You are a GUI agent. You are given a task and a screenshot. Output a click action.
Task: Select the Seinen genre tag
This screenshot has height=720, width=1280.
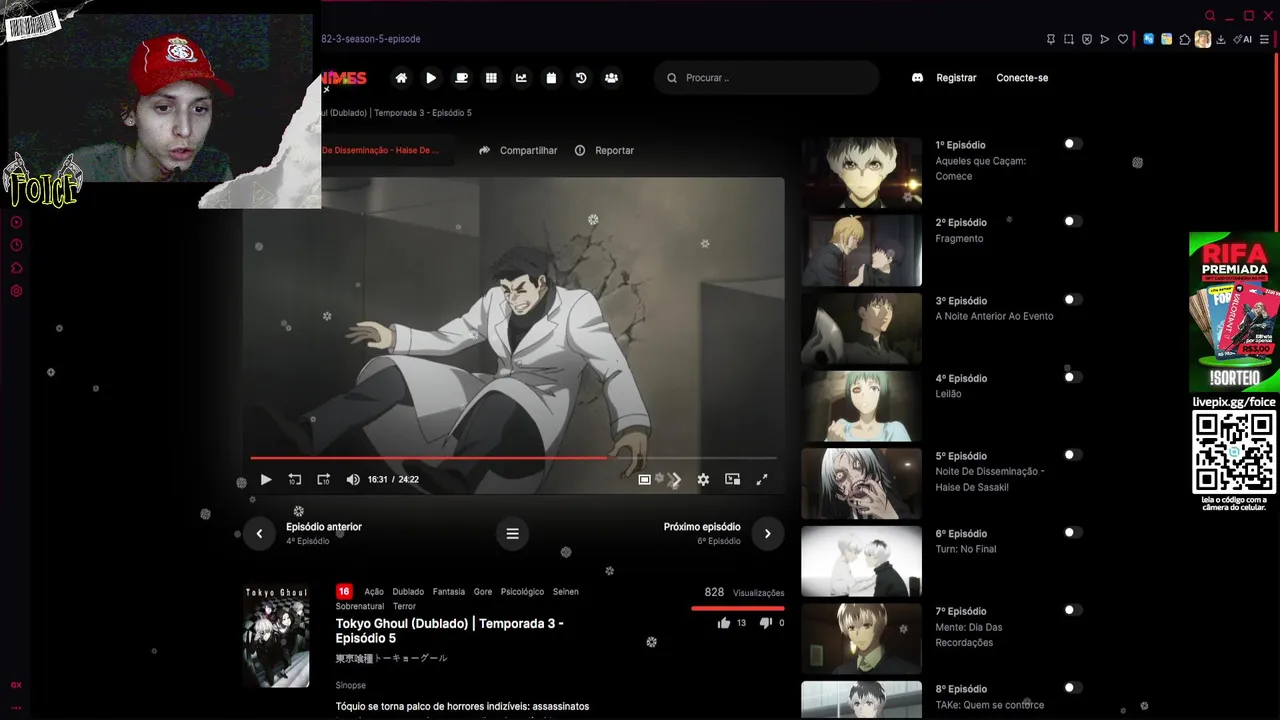pos(565,592)
